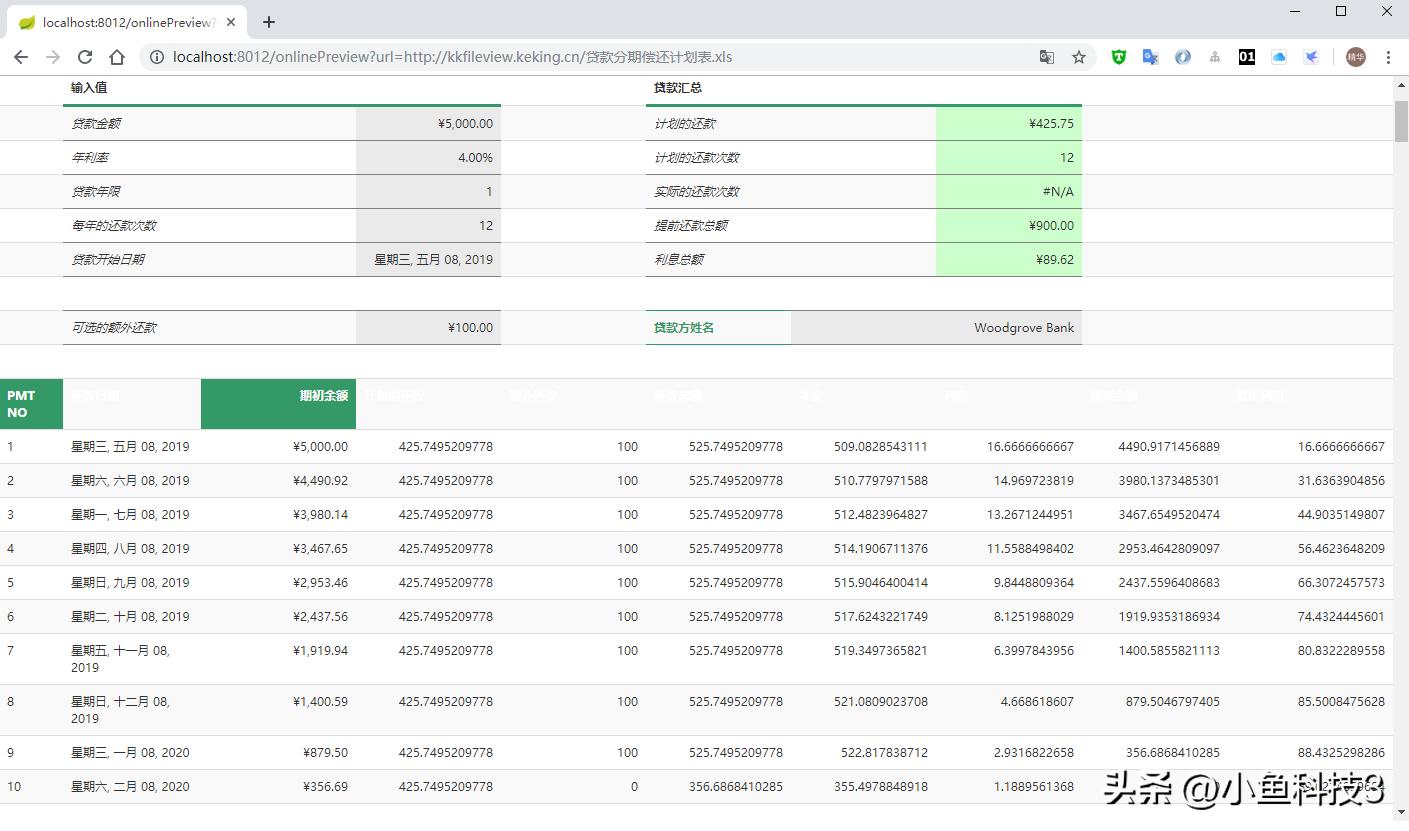Click the green shield T extension
The height and width of the screenshot is (831, 1409).
tap(1119, 57)
